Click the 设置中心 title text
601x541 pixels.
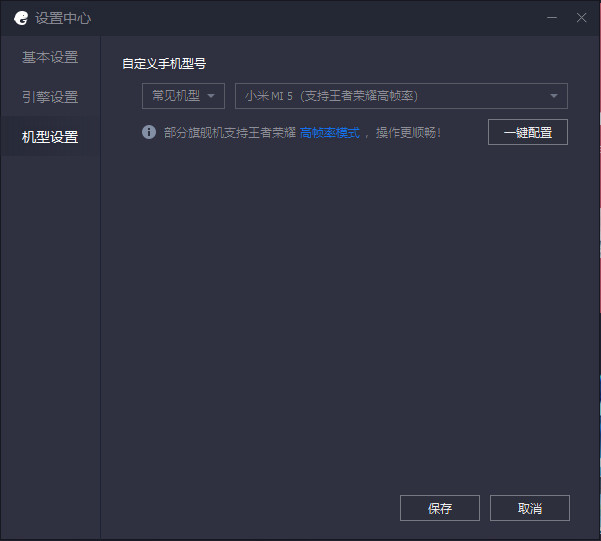tap(63, 18)
